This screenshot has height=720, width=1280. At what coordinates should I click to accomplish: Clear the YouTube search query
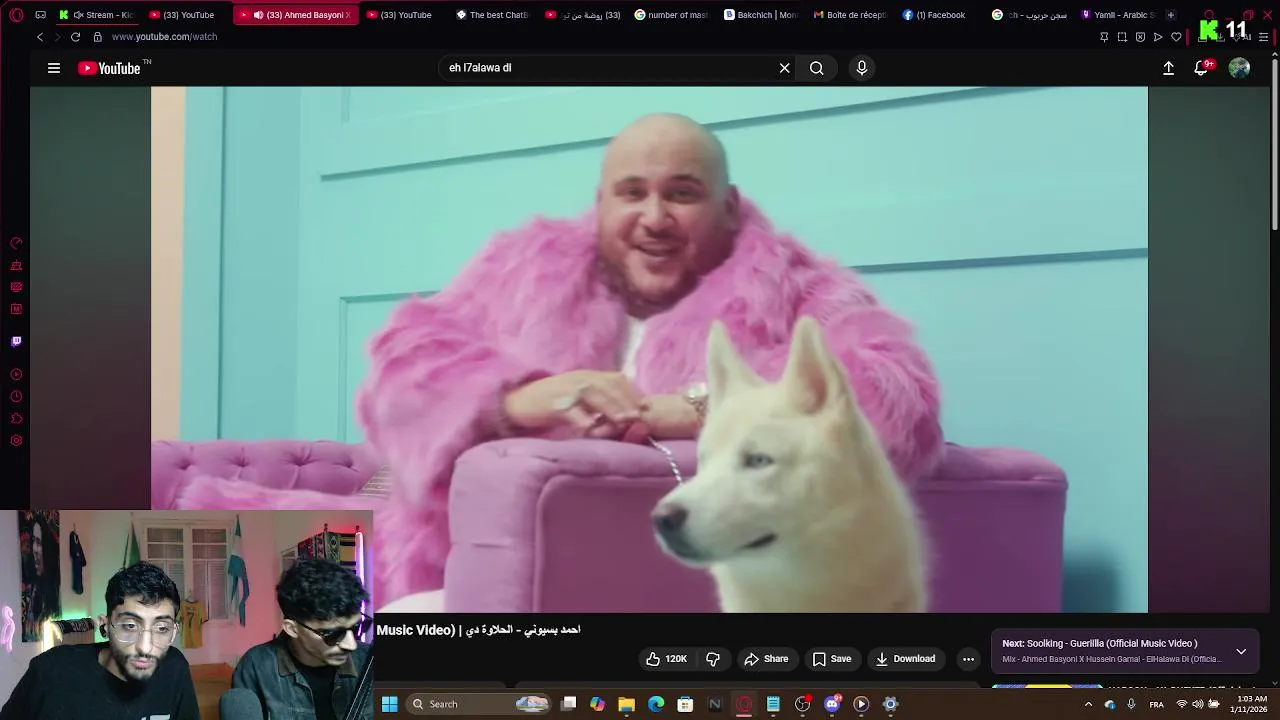785,68
